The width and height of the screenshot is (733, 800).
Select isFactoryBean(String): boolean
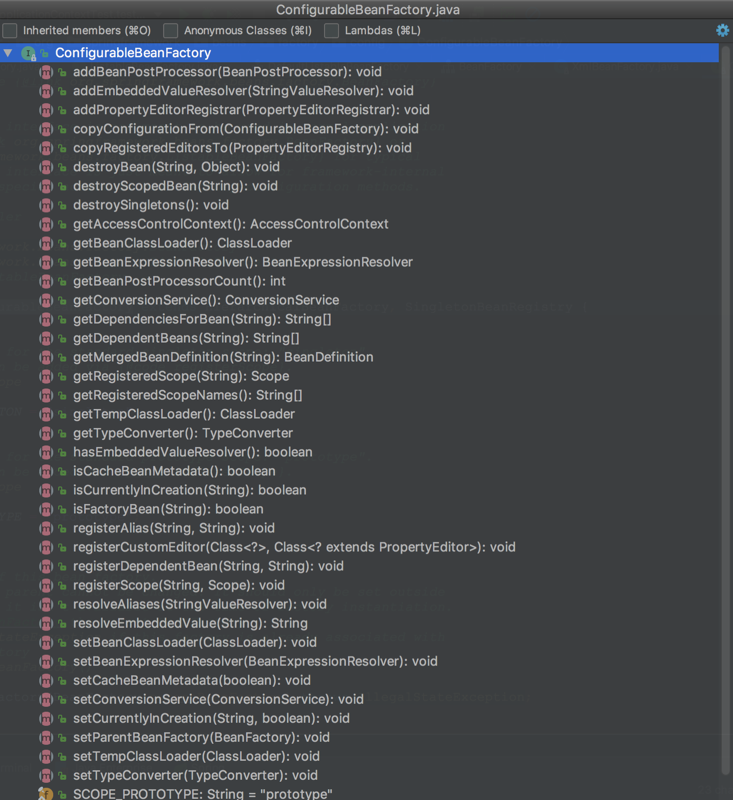pos(168,509)
